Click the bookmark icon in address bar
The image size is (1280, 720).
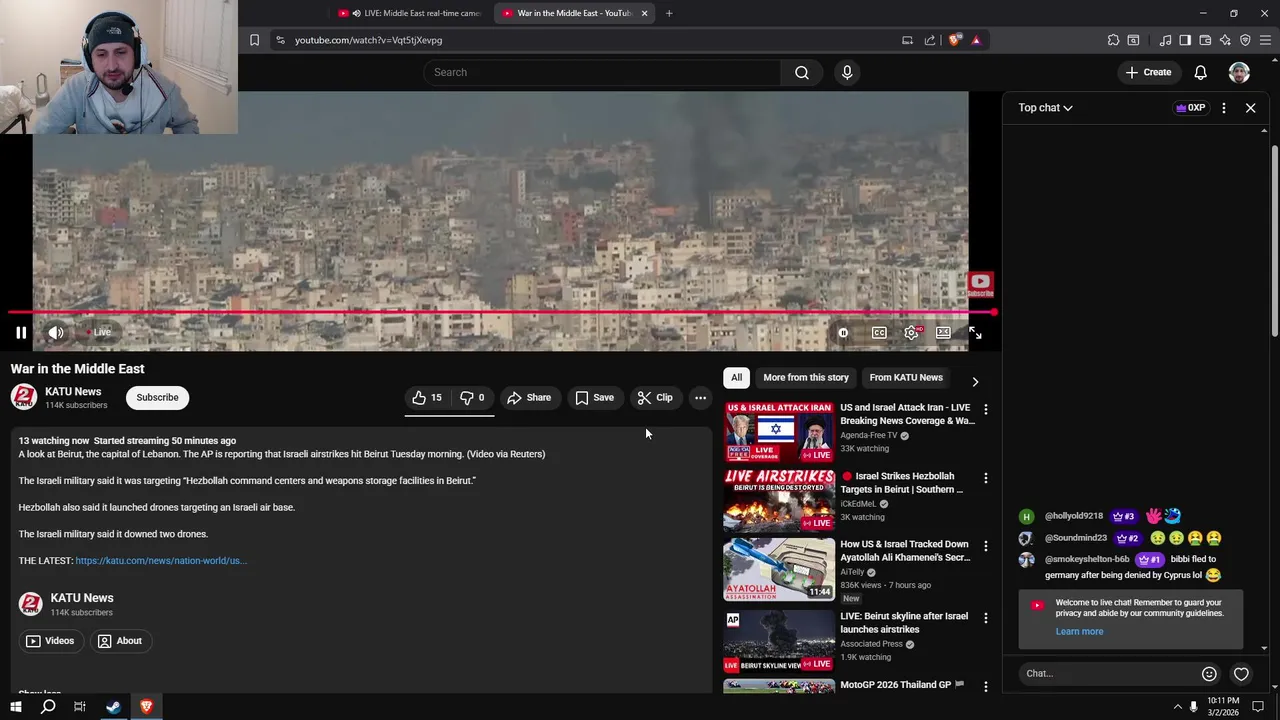tap(254, 40)
